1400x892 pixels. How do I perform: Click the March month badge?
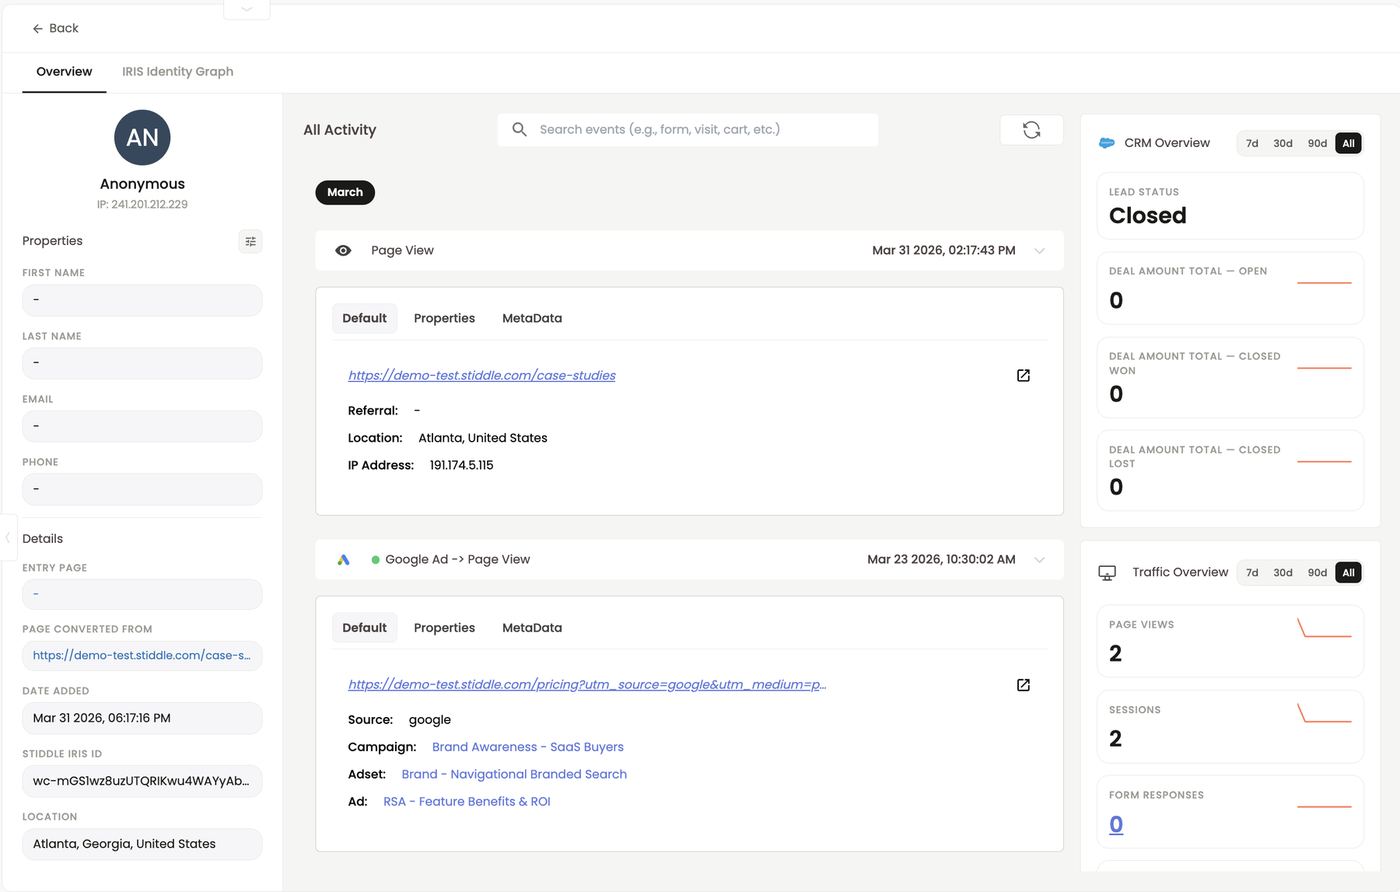click(345, 193)
